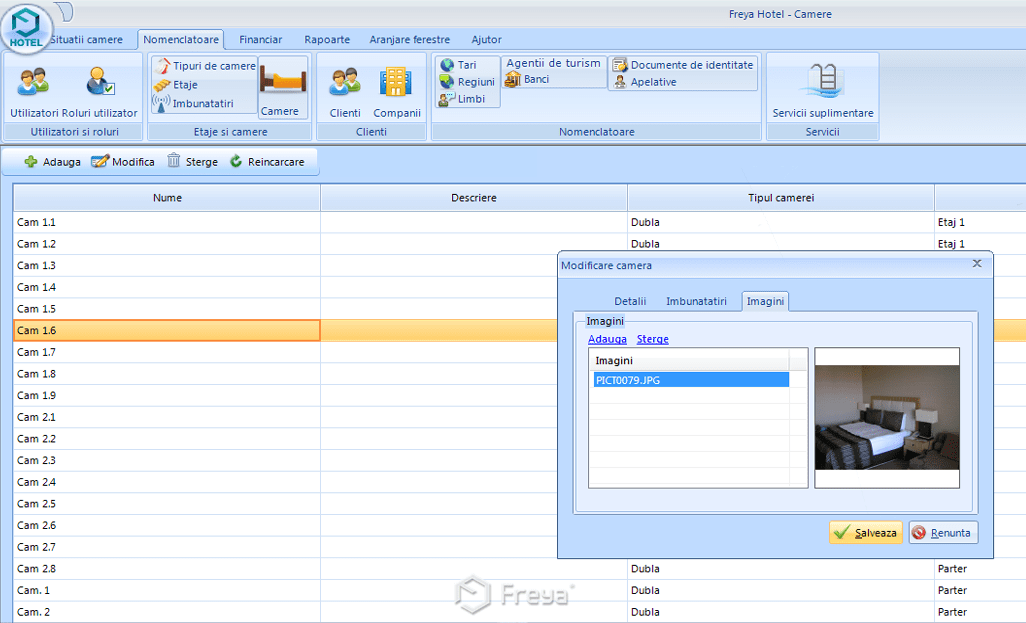This screenshot has width=1026, height=623.
Task: Select row Cam 1.7
Action: [167, 352]
